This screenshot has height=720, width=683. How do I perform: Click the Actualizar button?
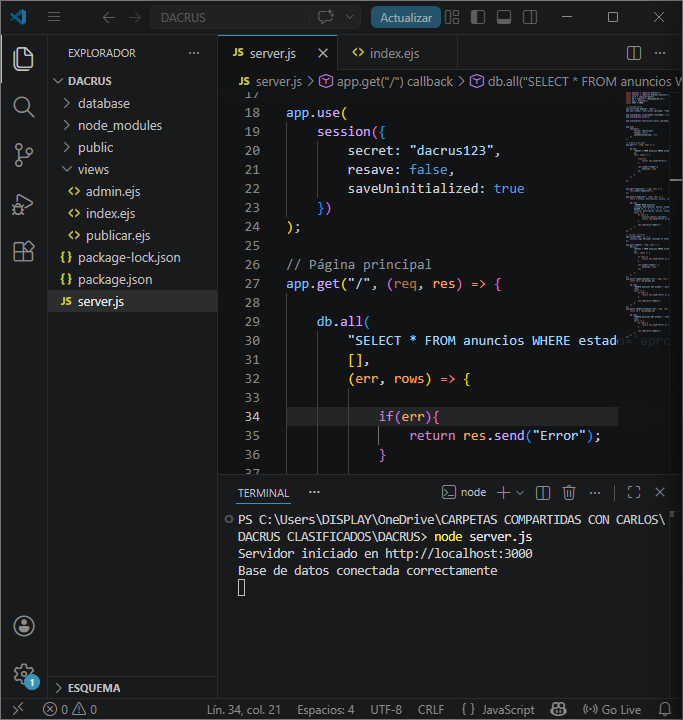[x=406, y=17]
